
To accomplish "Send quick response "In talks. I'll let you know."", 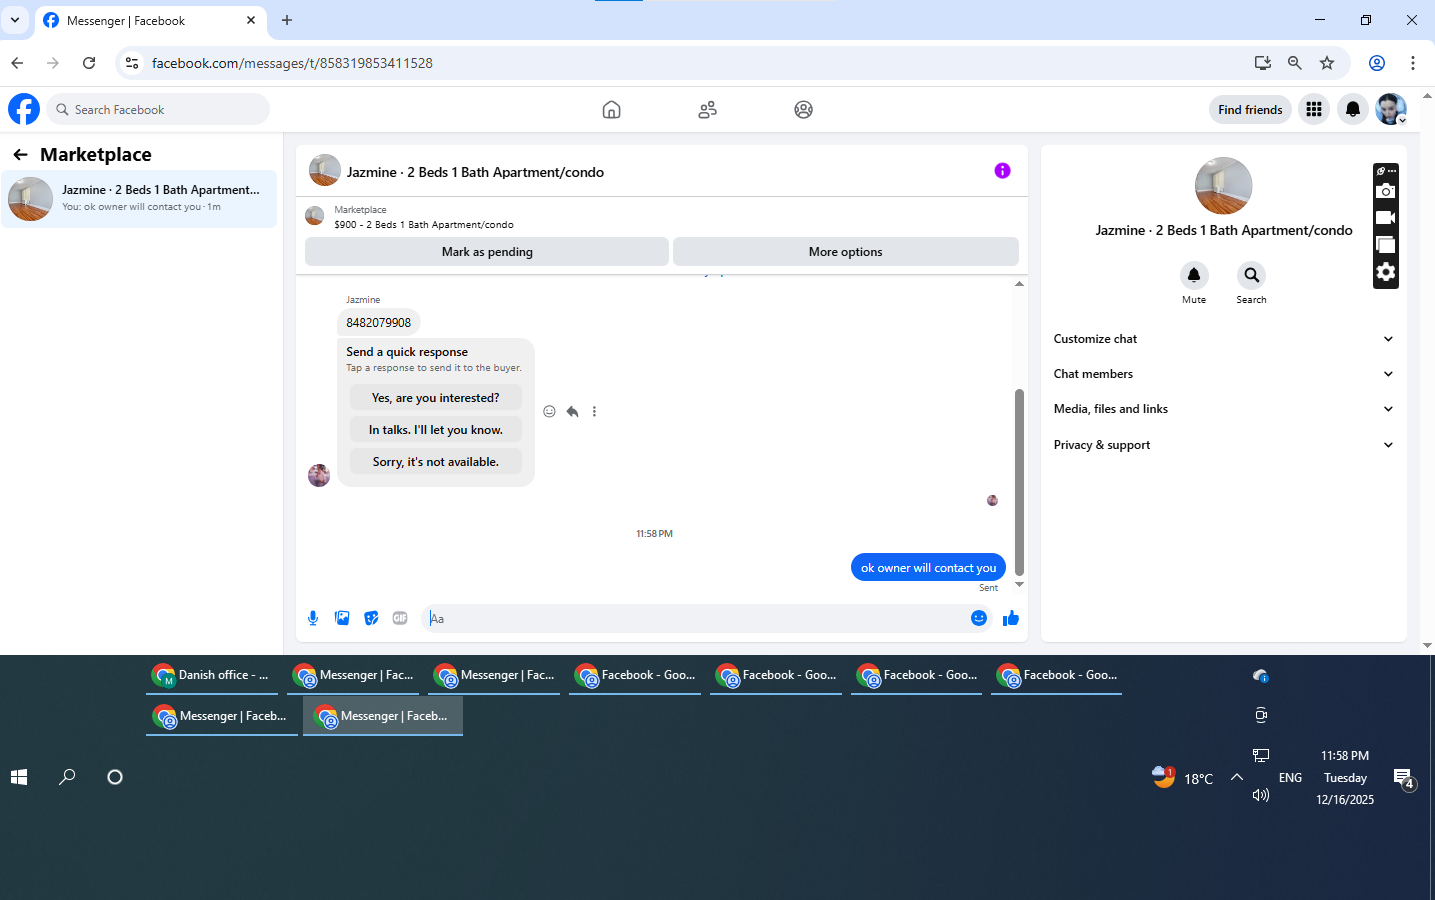I will point(436,430).
